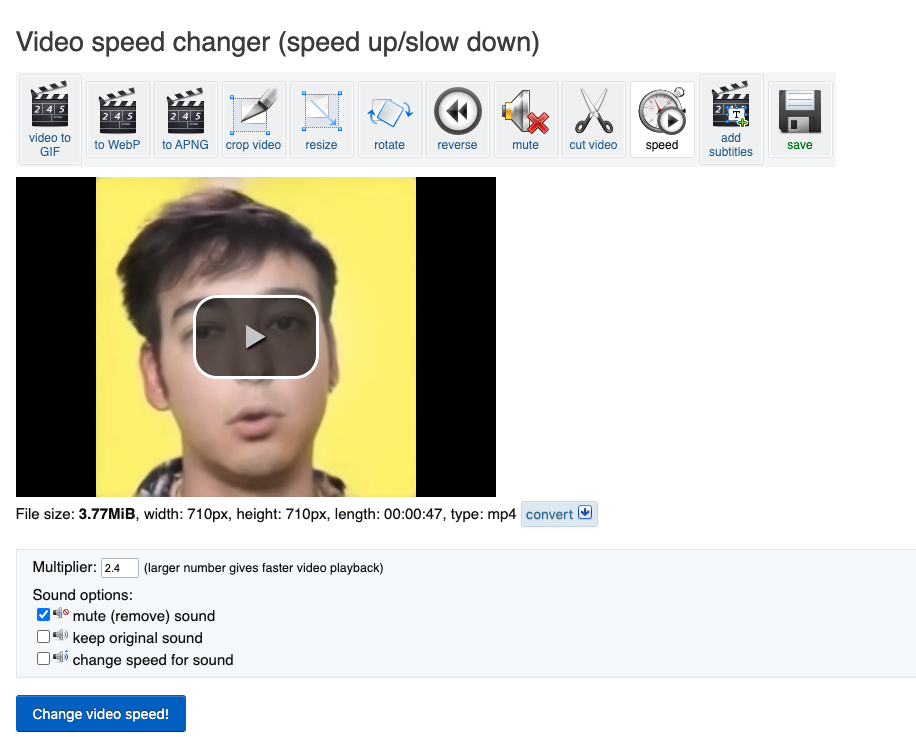Expand the convert dropdown
This screenshot has width=916, height=737.
tap(559, 514)
